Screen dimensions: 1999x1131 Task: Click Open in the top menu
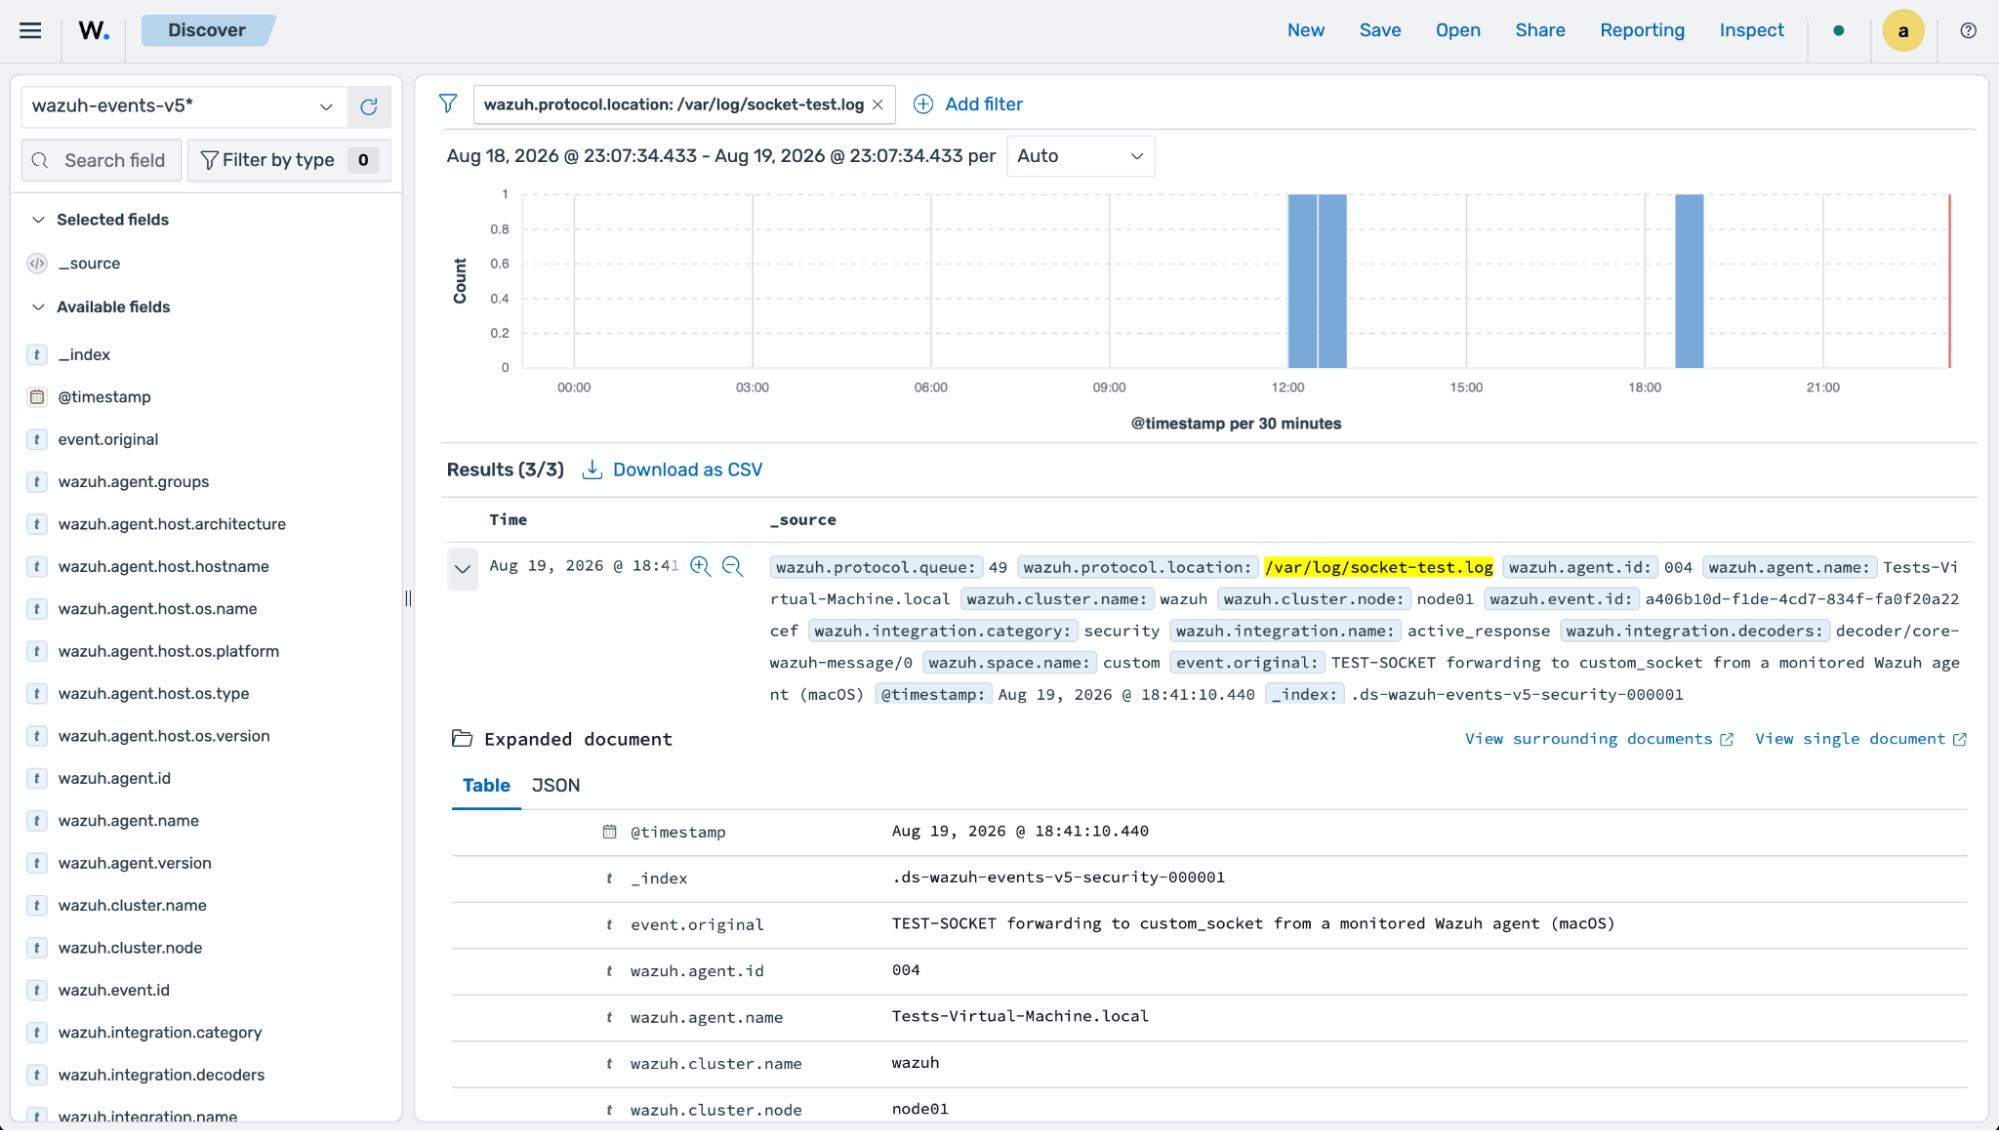[1458, 30]
